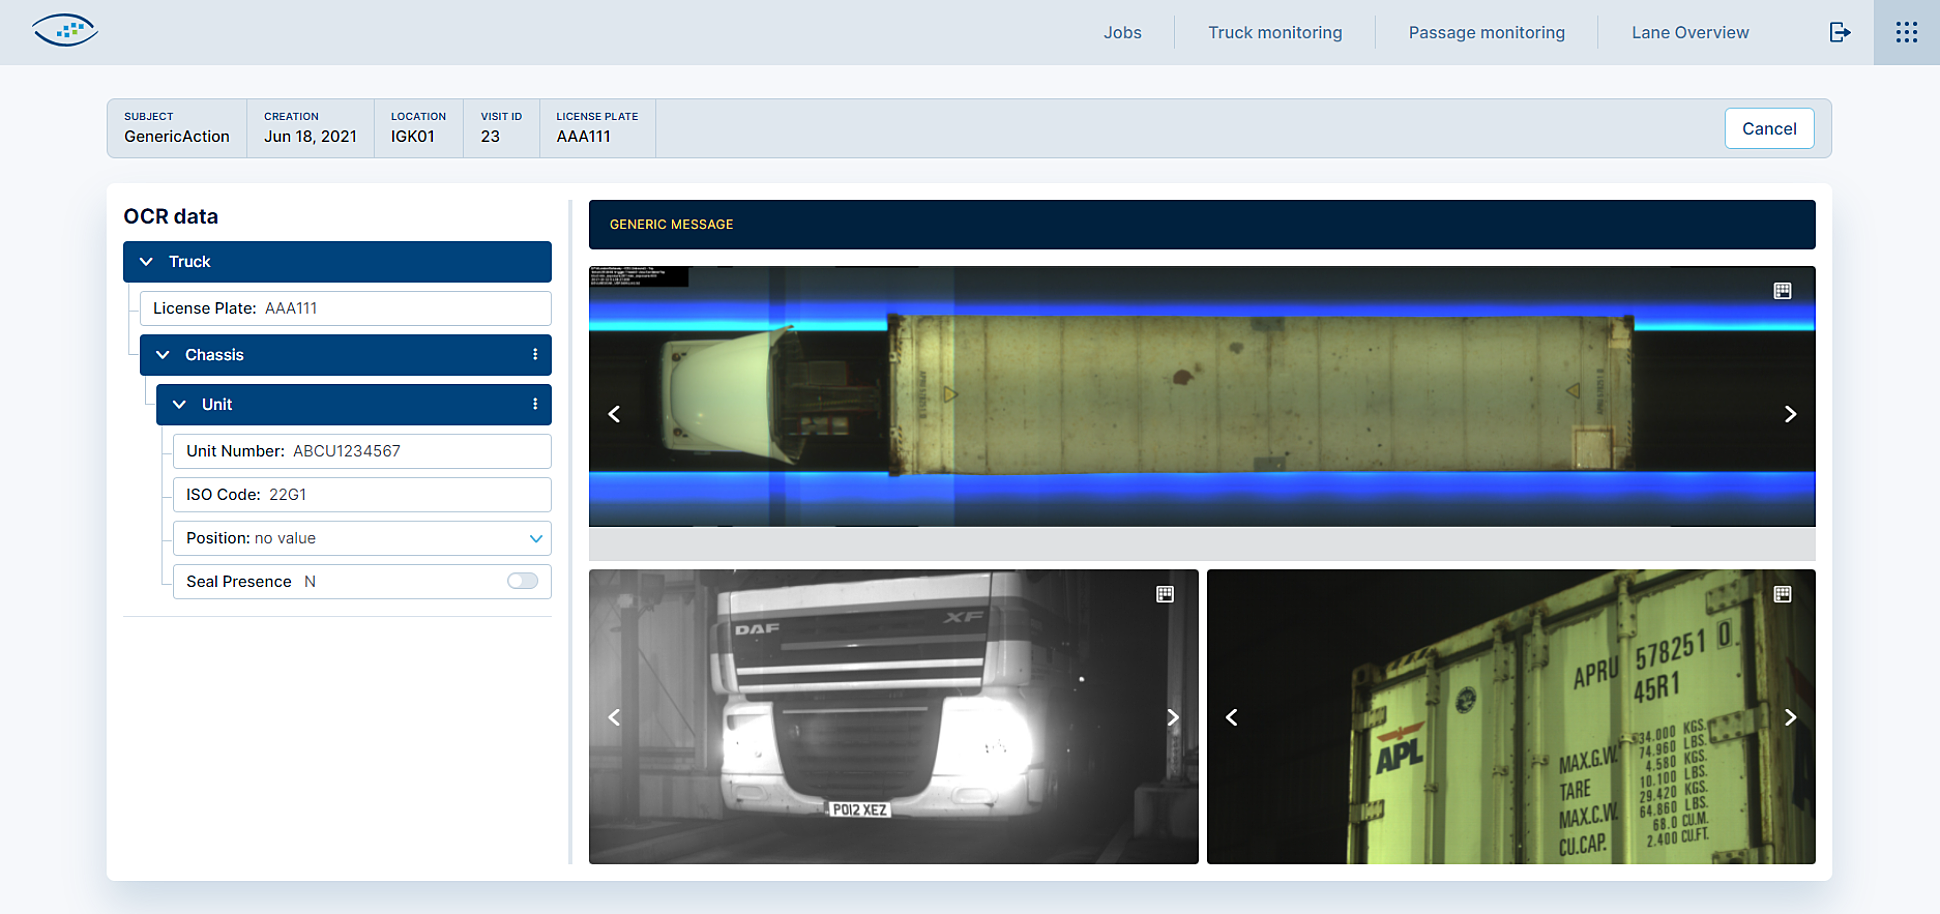This screenshot has height=914, width=1940.
Task: Show next image using right arrow on truck photo
Action: coord(1172,717)
